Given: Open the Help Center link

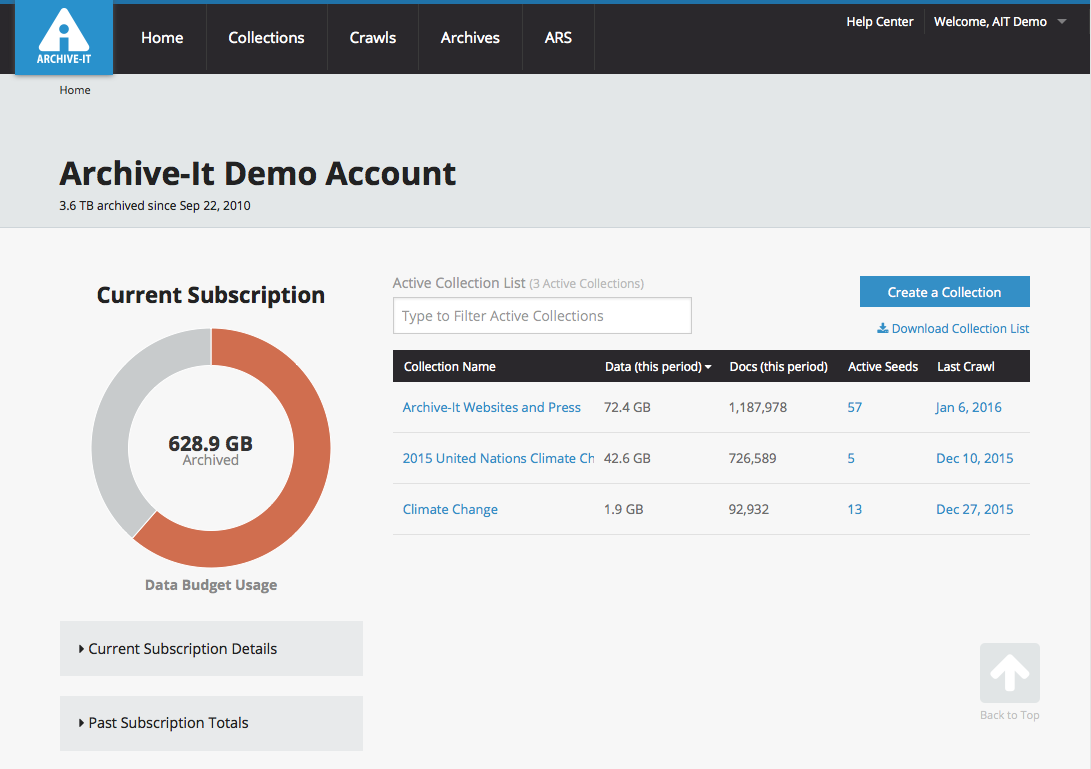Looking at the screenshot, I should point(879,22).
